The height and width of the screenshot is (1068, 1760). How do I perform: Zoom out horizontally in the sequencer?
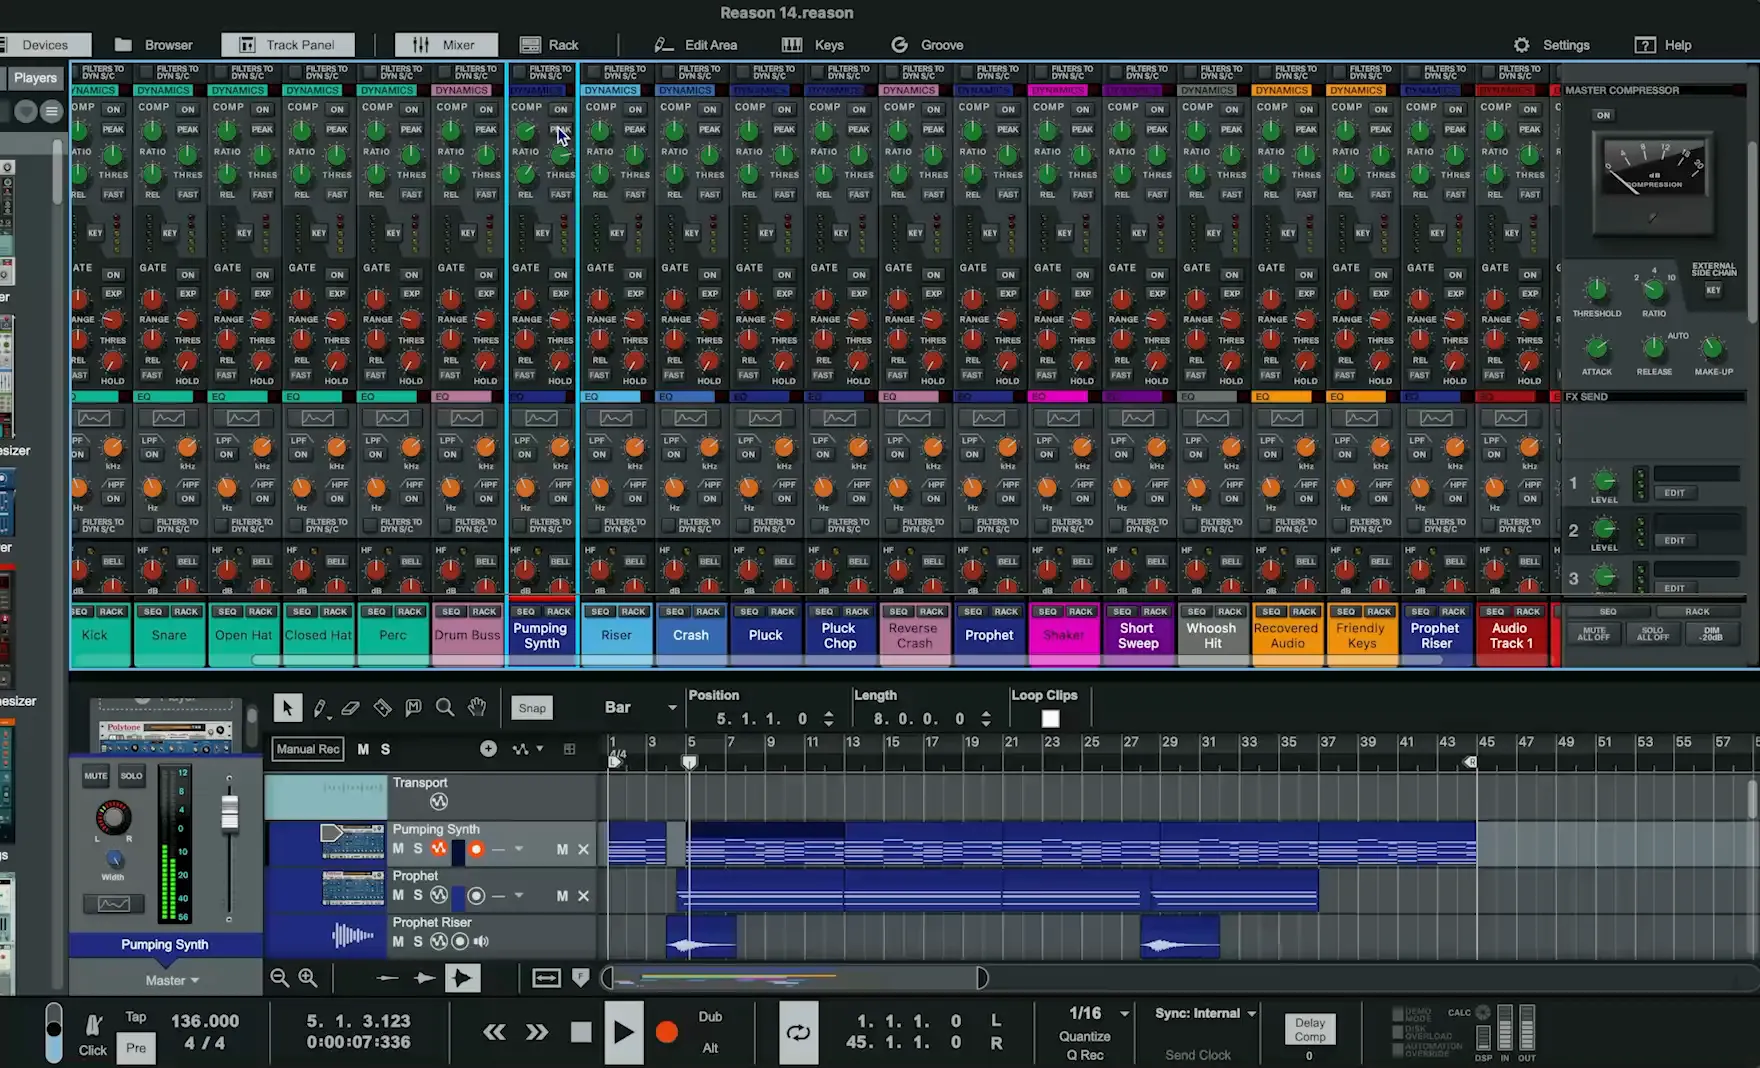click(280, 978)
